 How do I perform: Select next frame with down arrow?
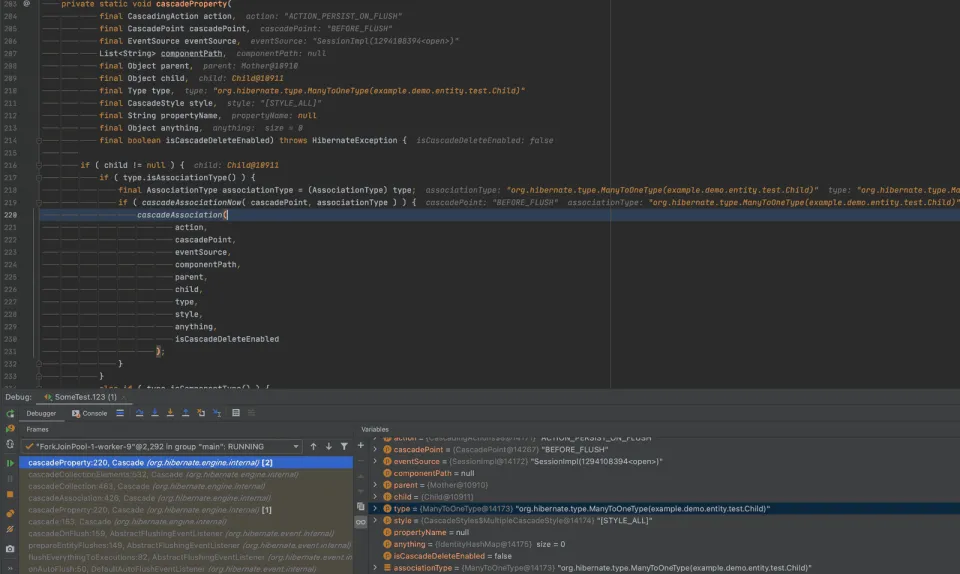point(329,447)
